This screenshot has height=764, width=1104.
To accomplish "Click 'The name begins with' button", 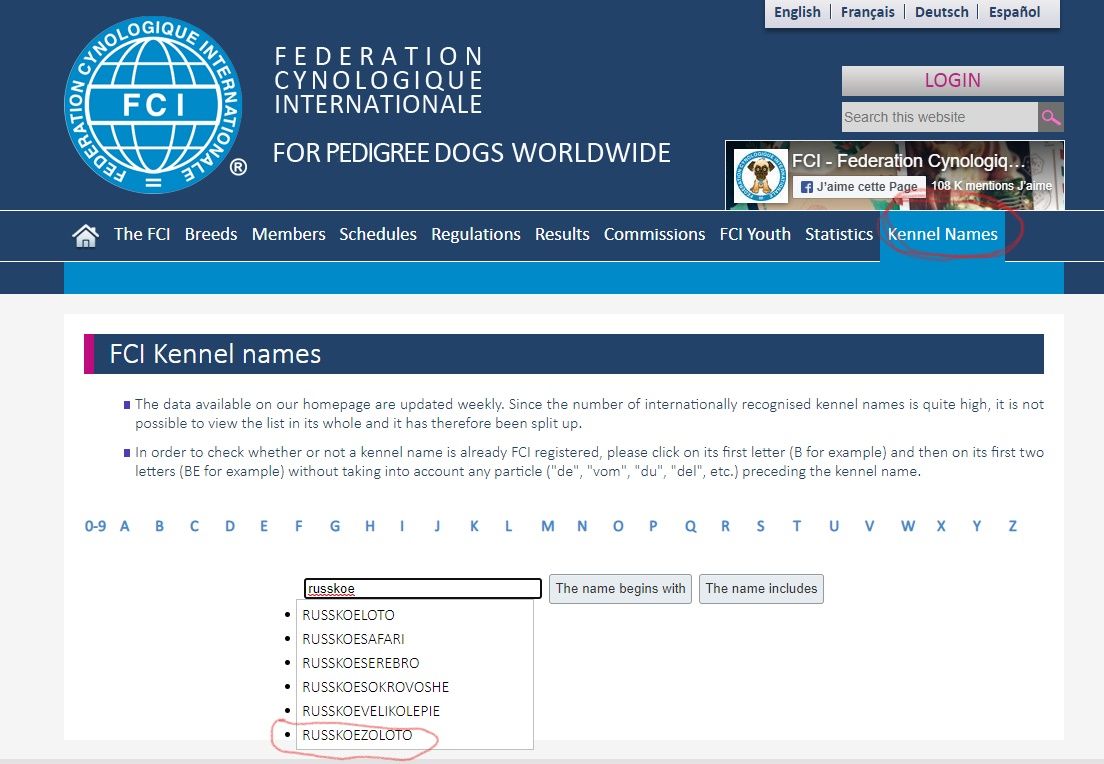I will click(x=620, y=589).
